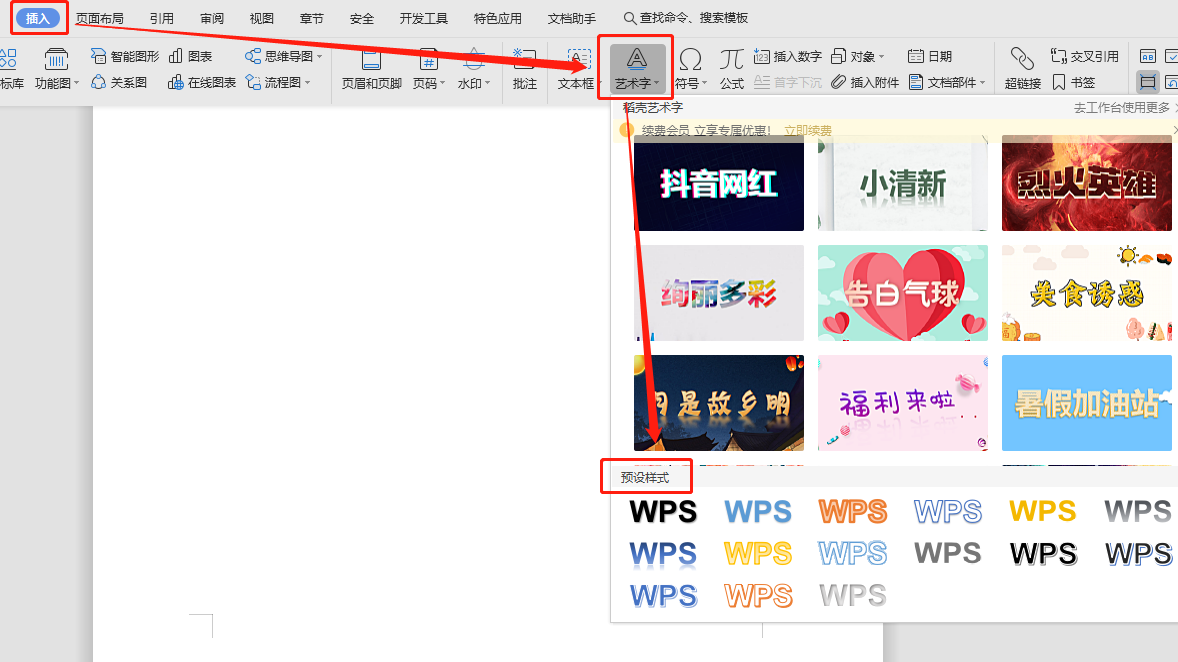The width and height of the screenshot is (1178, 662).
Task: Click 去工作台使用更多 link
Action: (1122, 108)
